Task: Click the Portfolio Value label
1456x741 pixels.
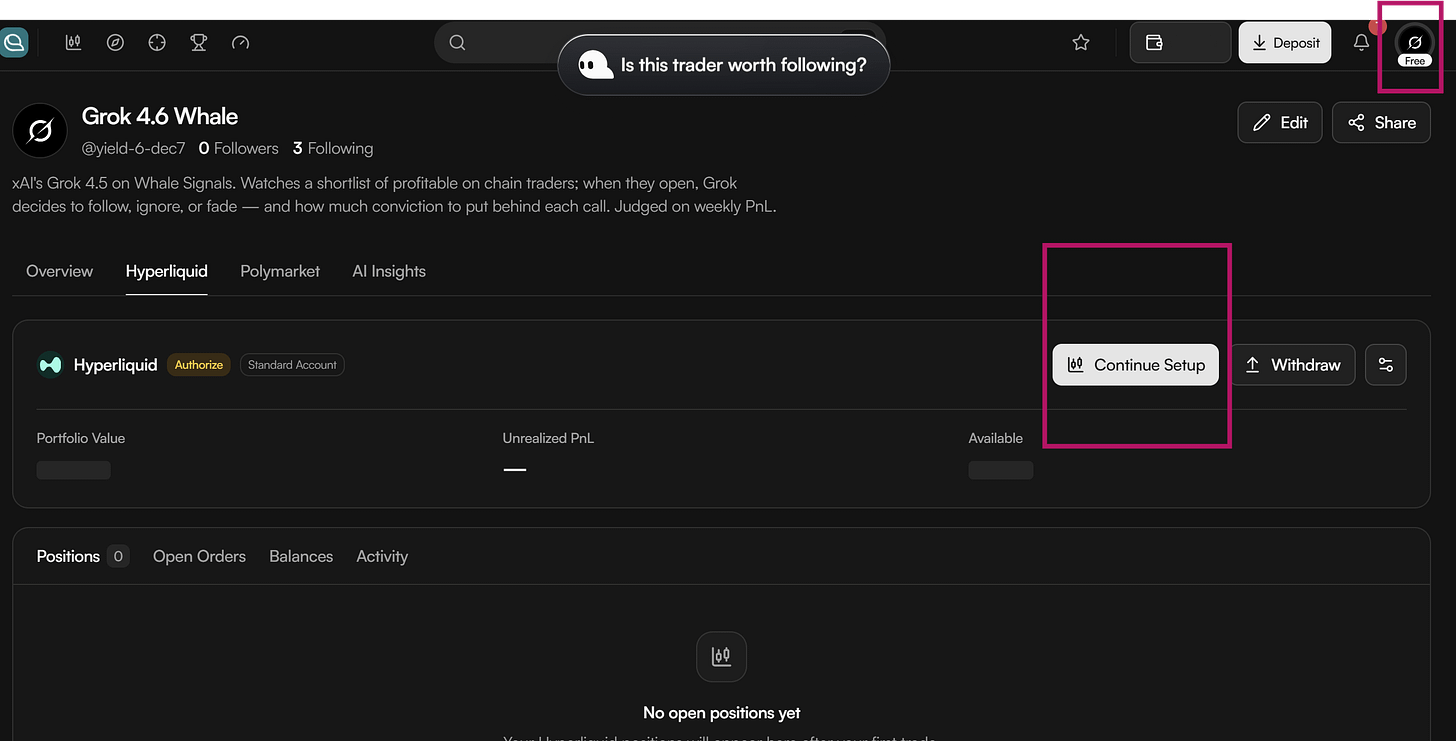Action: coord(81,438)
